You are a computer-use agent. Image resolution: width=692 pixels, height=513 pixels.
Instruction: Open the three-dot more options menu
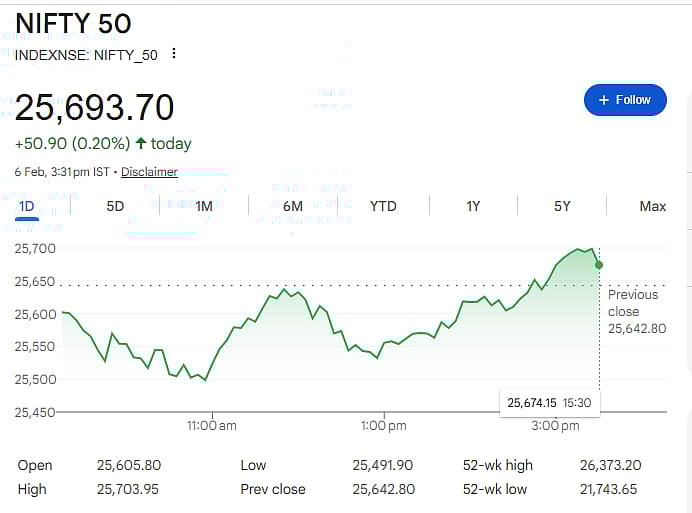(x=174, y=54)
